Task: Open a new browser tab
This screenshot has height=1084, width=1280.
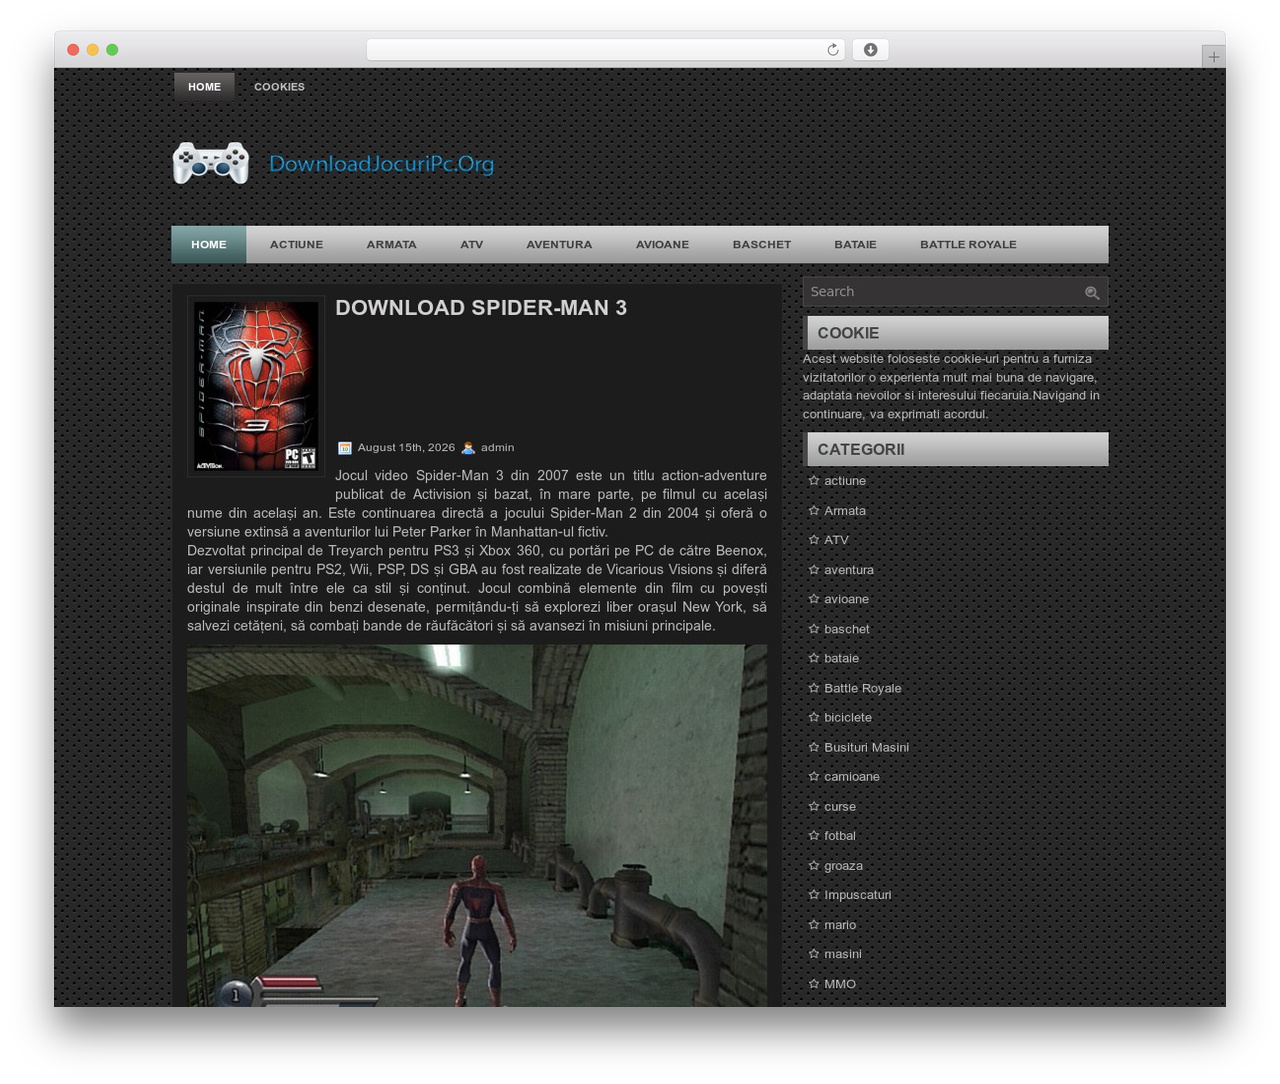Action: 1213,57
